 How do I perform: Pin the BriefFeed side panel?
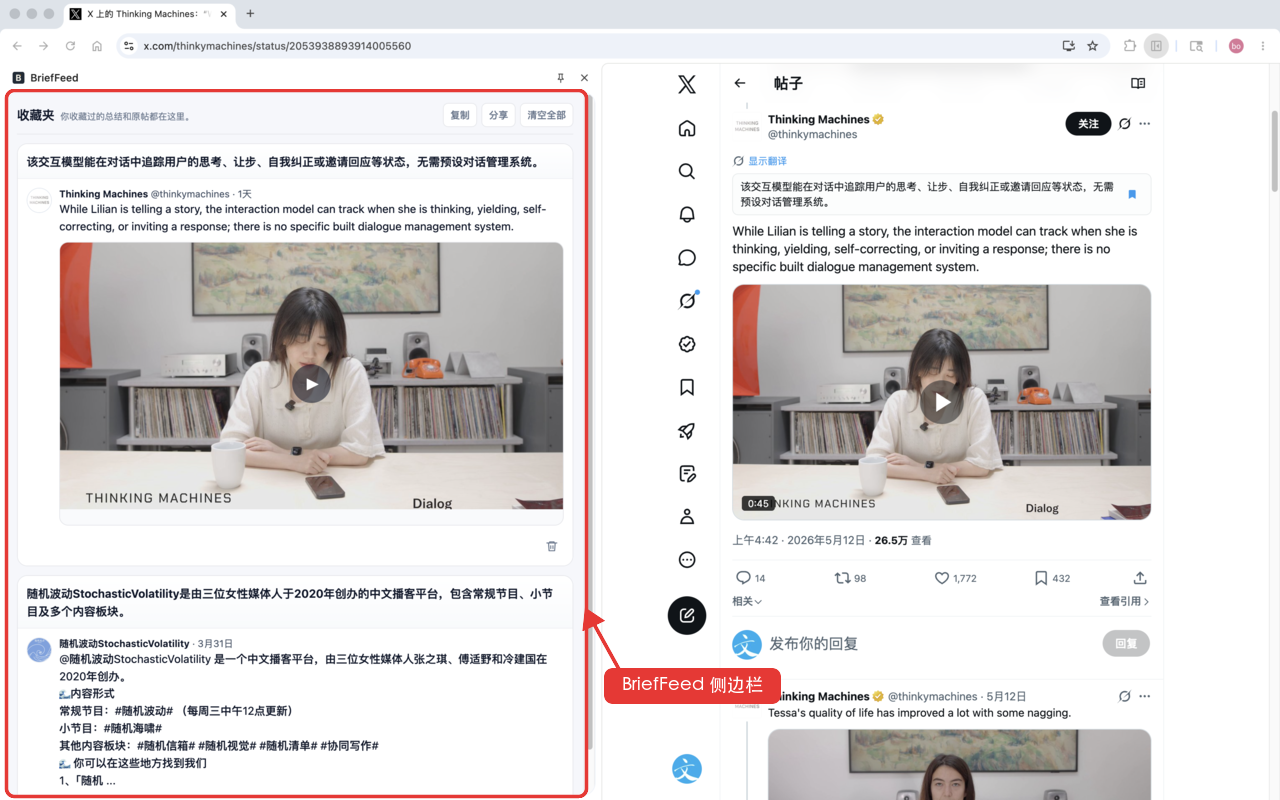tap(561, 77)
